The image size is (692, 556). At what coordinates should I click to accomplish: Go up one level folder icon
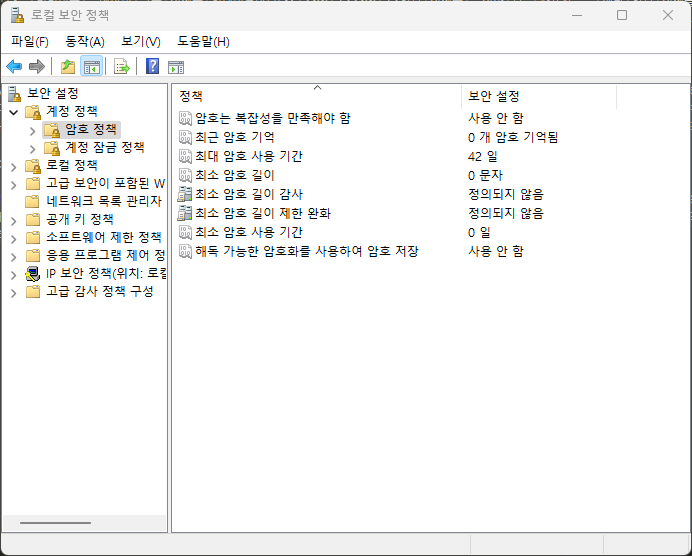68,67
